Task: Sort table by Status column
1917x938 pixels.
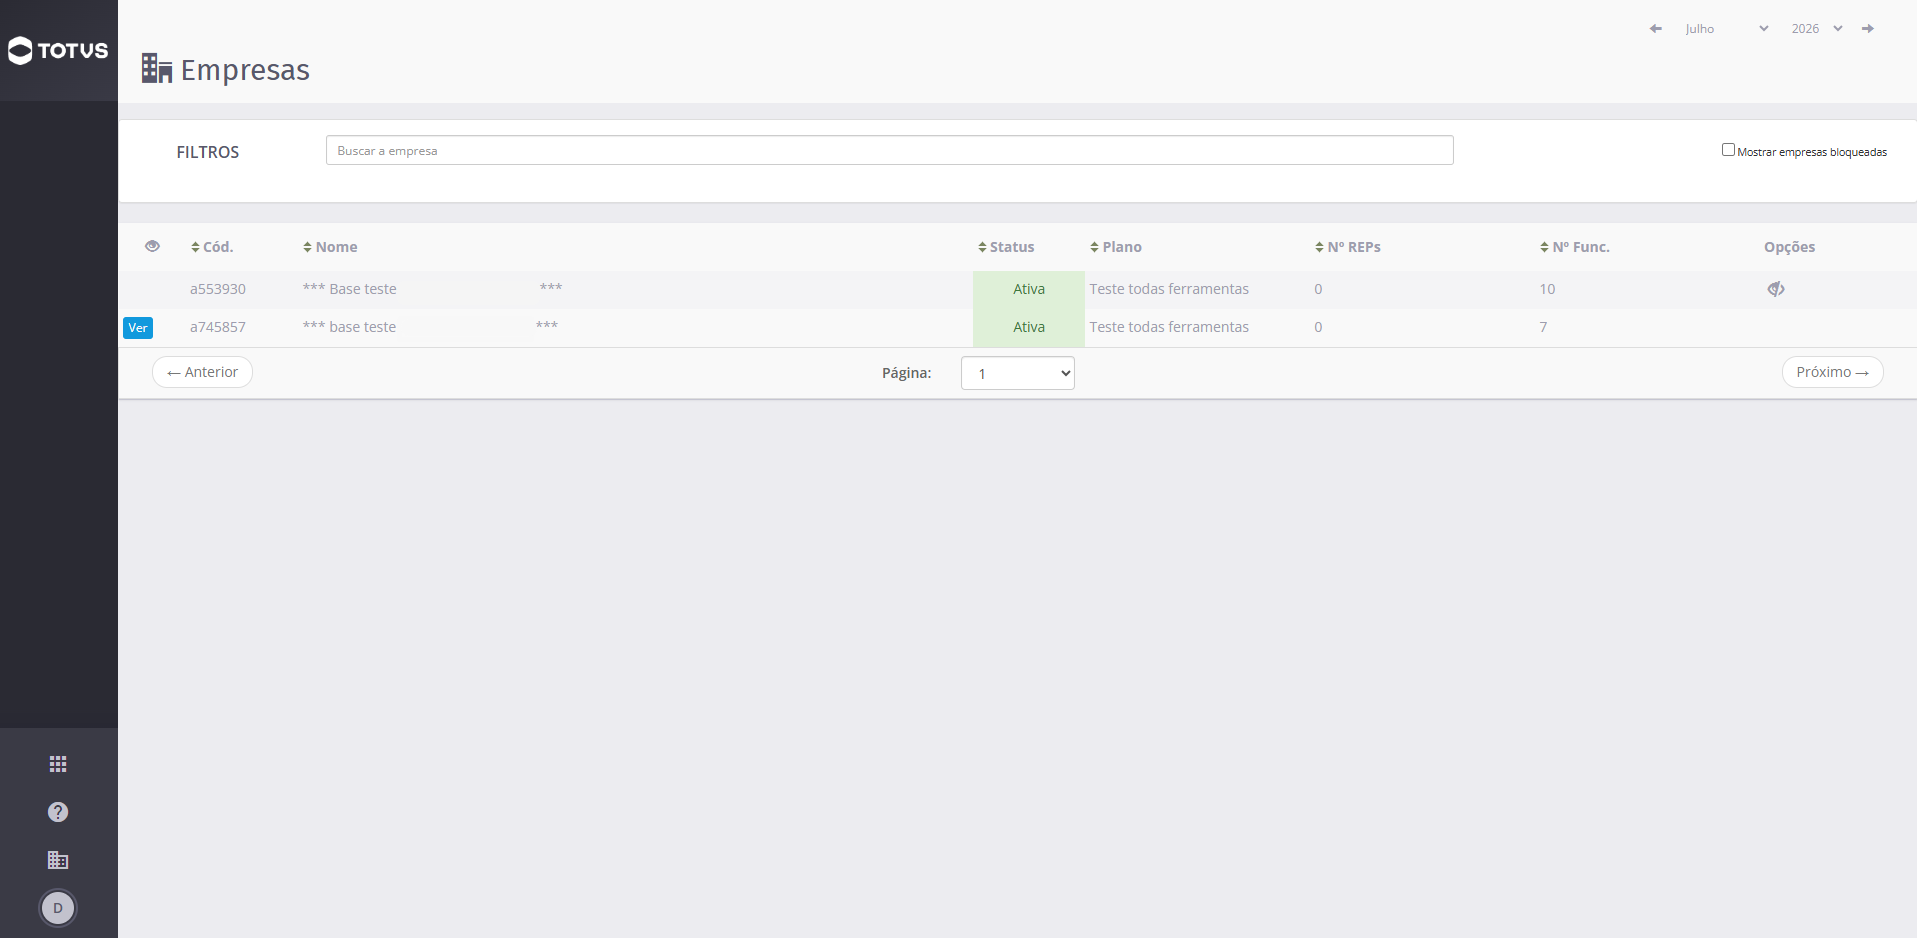Action: pos(1006,247)
